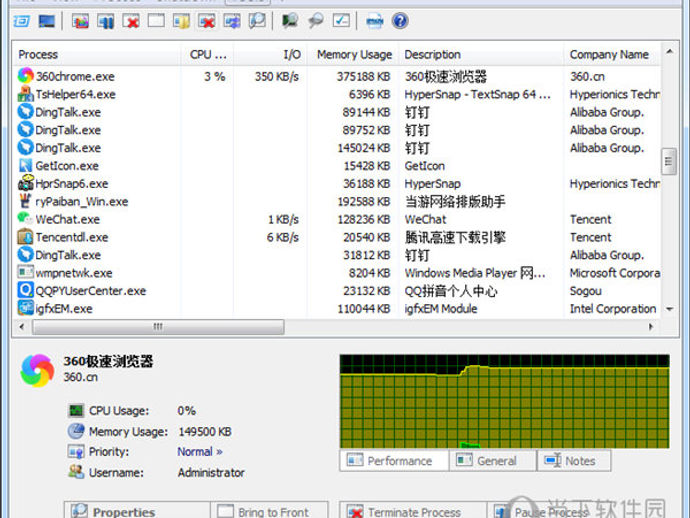This screenshot has height=518, width=690.
Task: Select the GetIcon.exe process row
Action: [339, 165]
